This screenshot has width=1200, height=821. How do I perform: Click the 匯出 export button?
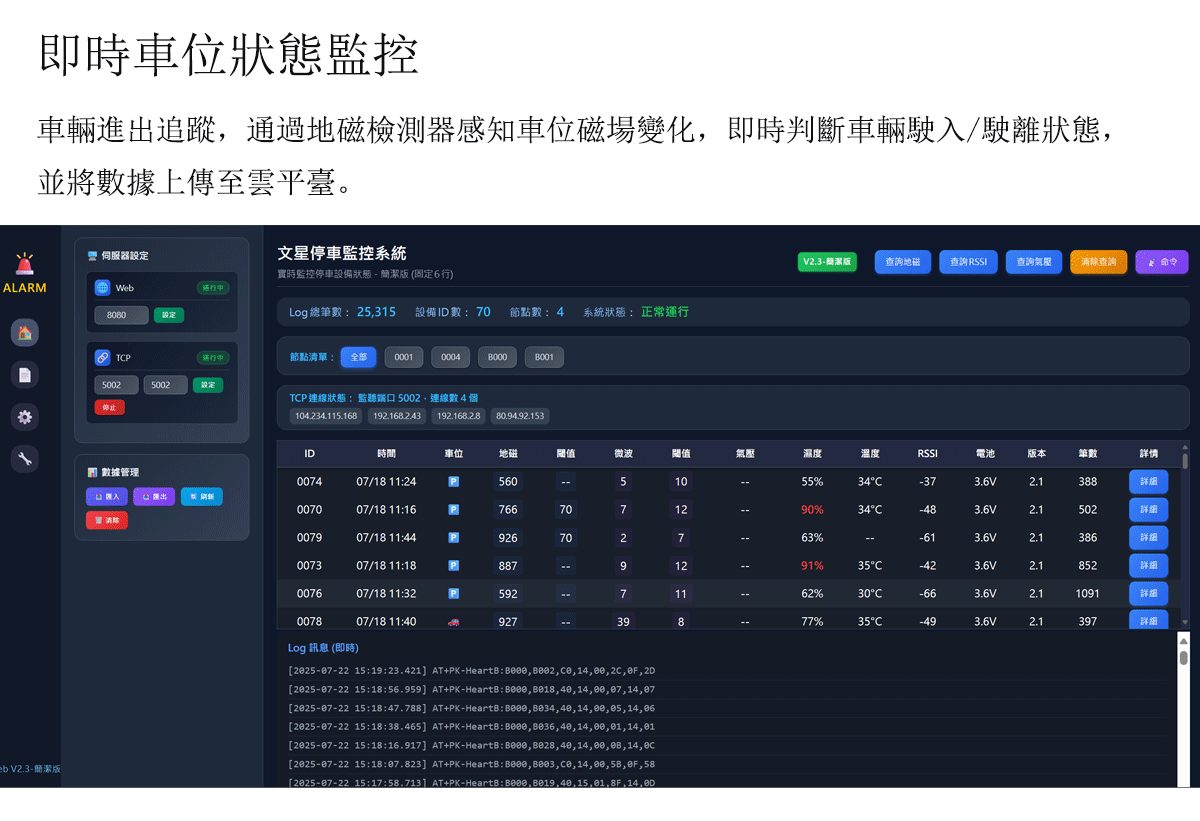coord(154,496)
